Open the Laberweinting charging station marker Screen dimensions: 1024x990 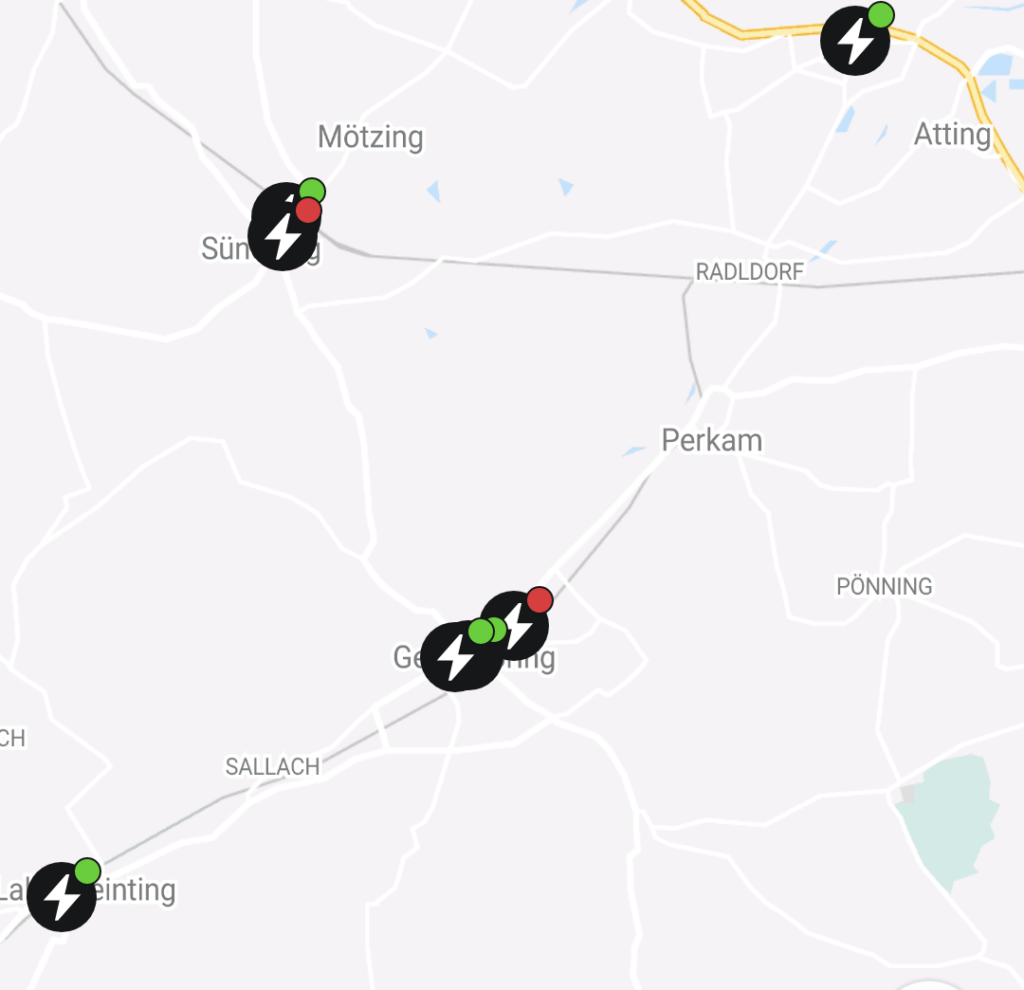tap(61, 897)
